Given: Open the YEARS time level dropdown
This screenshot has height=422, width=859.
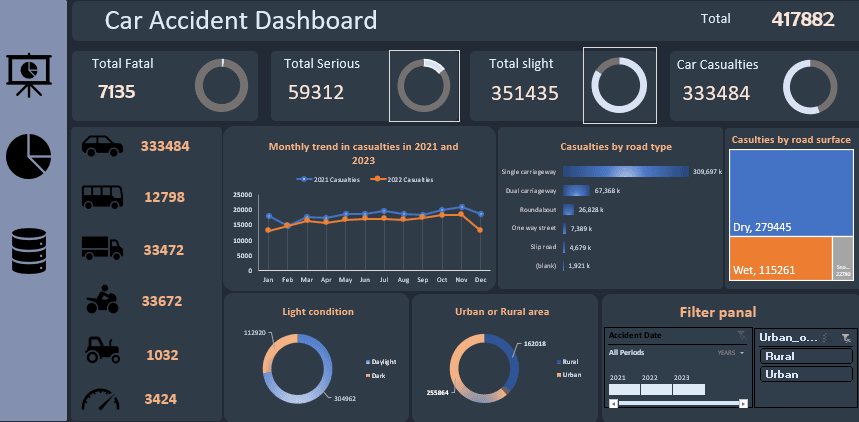Looking at the screenshot, I should pyautogui.click(x=731, y=353).
